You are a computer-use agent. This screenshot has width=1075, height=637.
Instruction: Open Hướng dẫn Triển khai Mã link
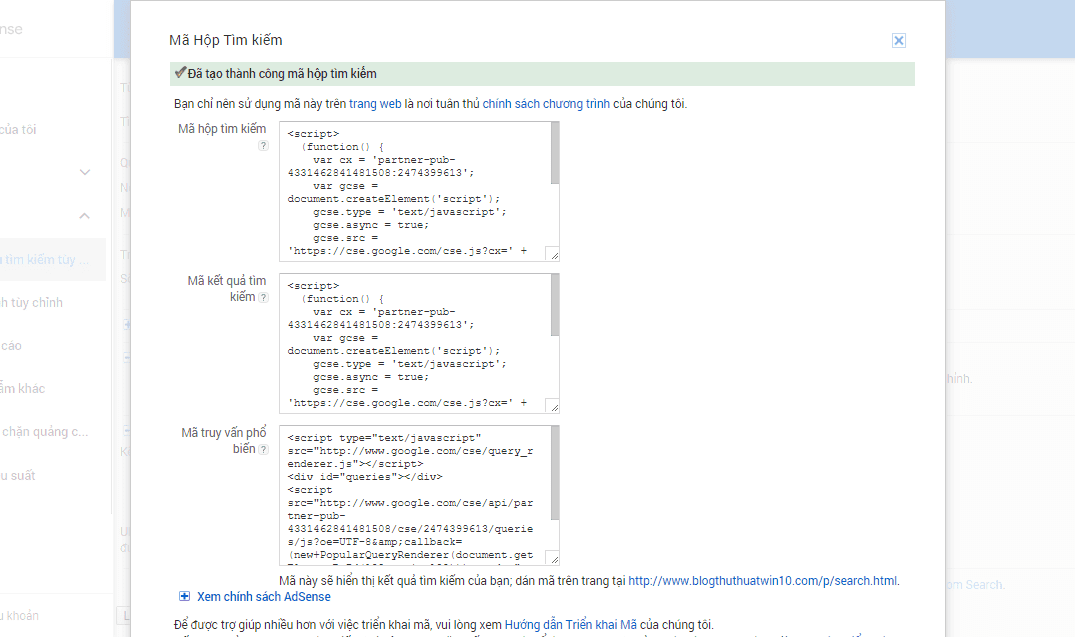(x=570, y=625)
